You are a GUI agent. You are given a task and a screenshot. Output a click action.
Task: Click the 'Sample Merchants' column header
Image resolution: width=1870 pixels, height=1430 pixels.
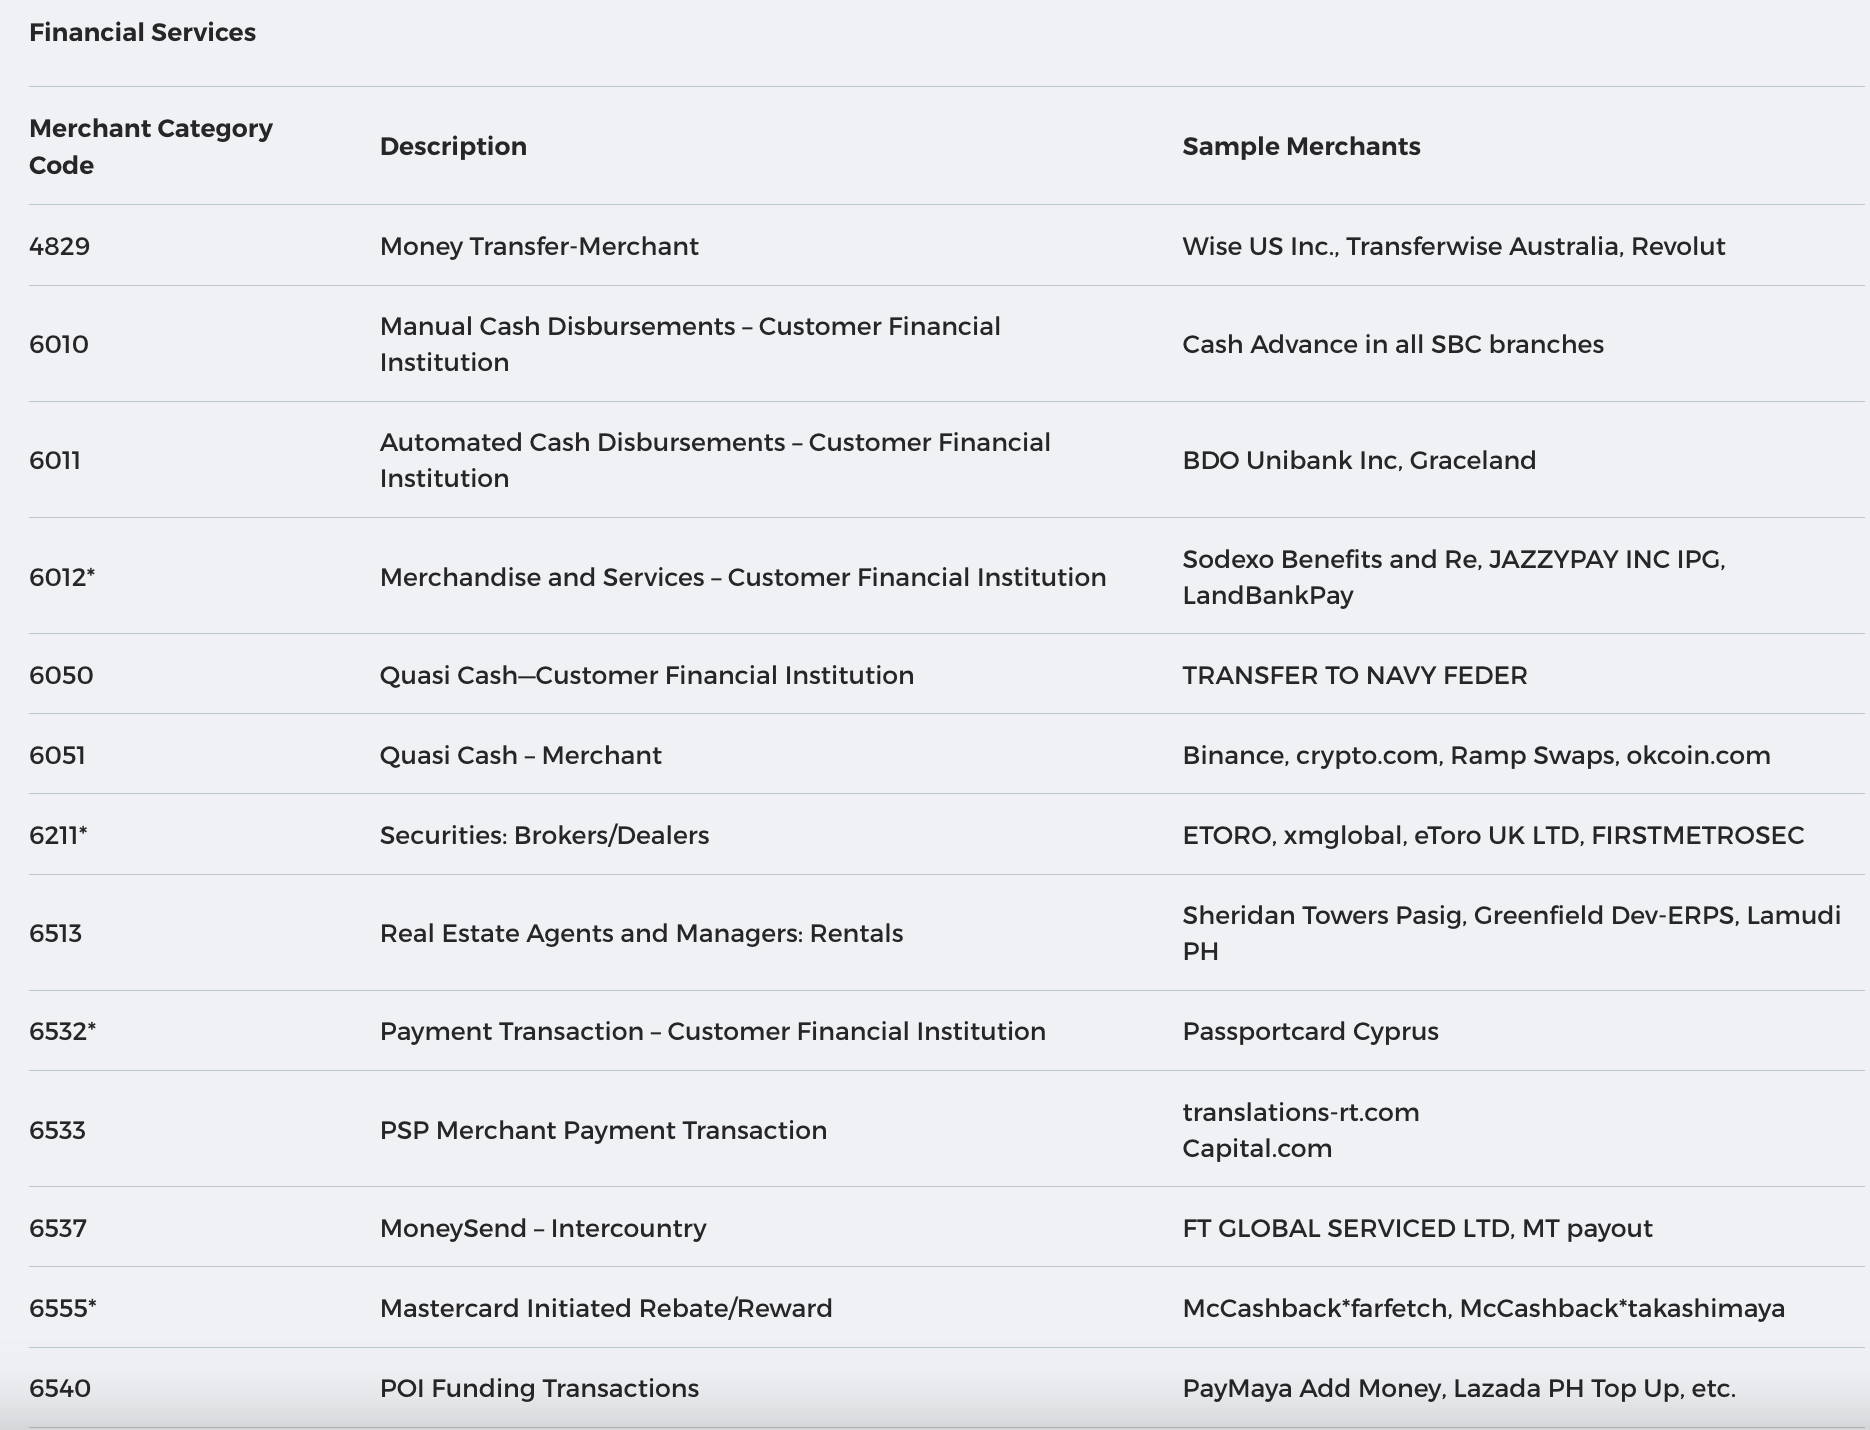pos(1301,146)
